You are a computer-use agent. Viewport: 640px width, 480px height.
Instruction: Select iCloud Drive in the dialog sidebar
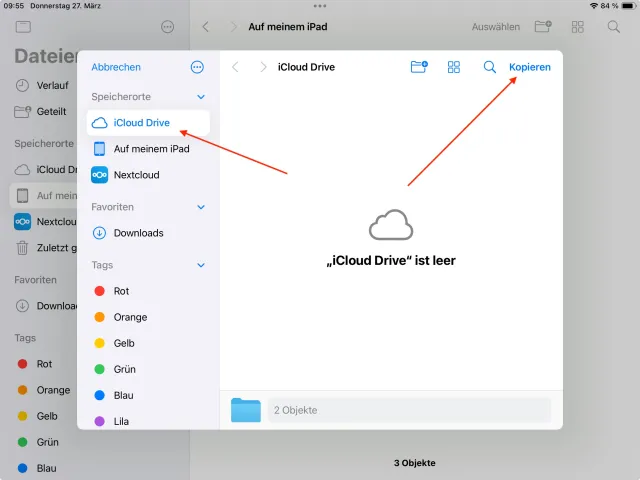pos(148,123)
